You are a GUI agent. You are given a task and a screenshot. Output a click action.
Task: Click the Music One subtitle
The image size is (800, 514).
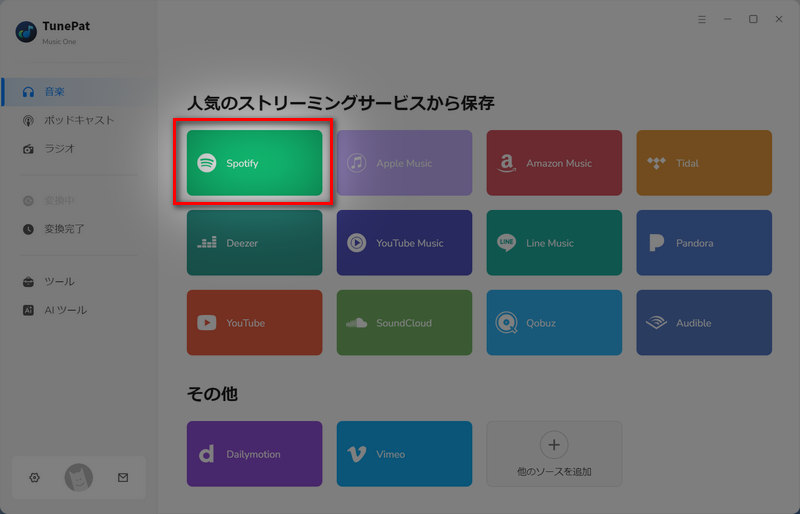(59, 42)
